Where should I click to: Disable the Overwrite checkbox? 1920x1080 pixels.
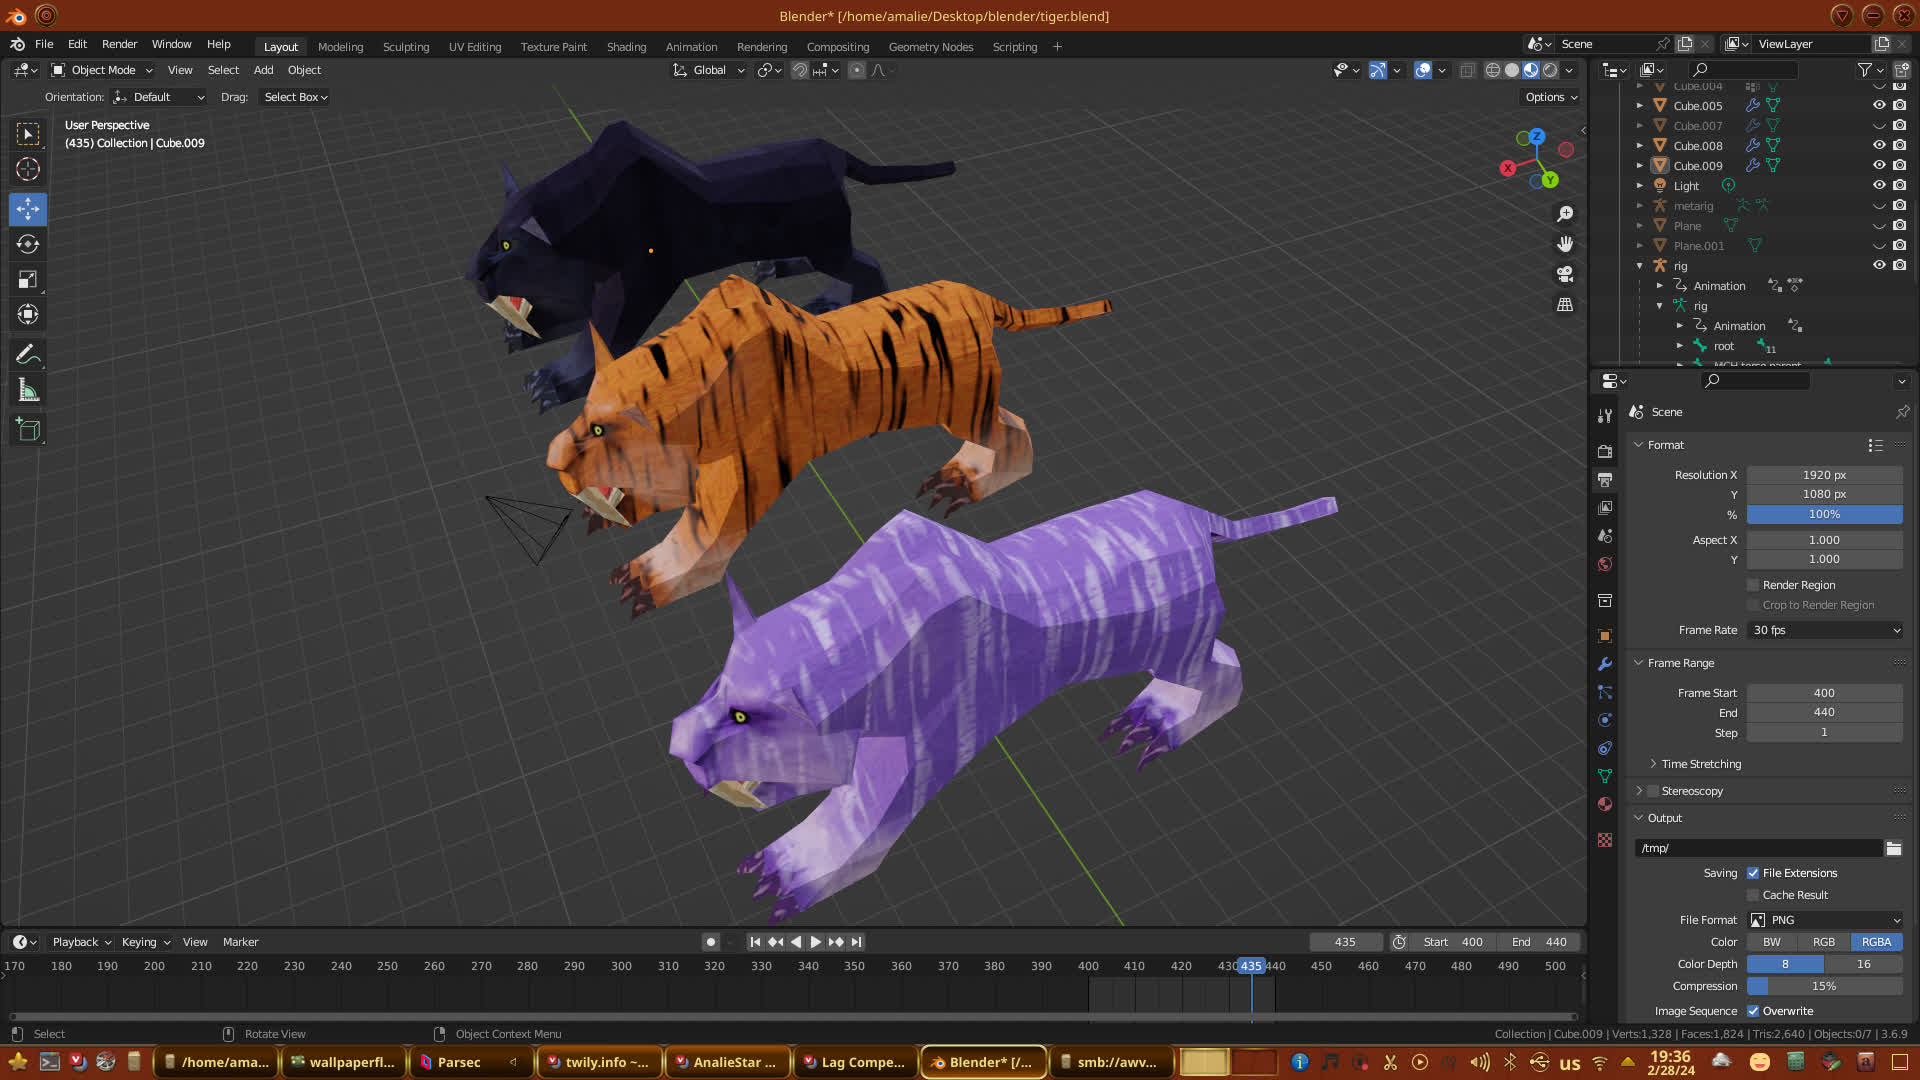click(1753, 1011)
